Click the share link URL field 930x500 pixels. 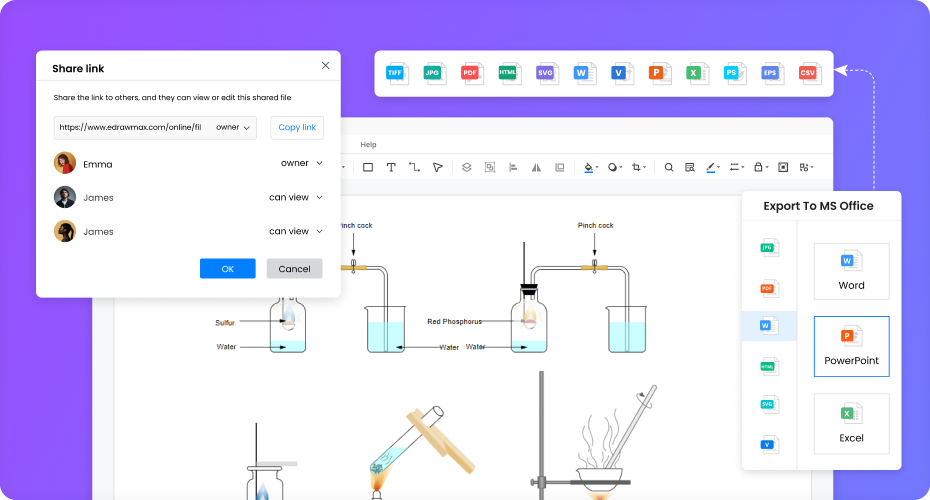click(131, 127)
